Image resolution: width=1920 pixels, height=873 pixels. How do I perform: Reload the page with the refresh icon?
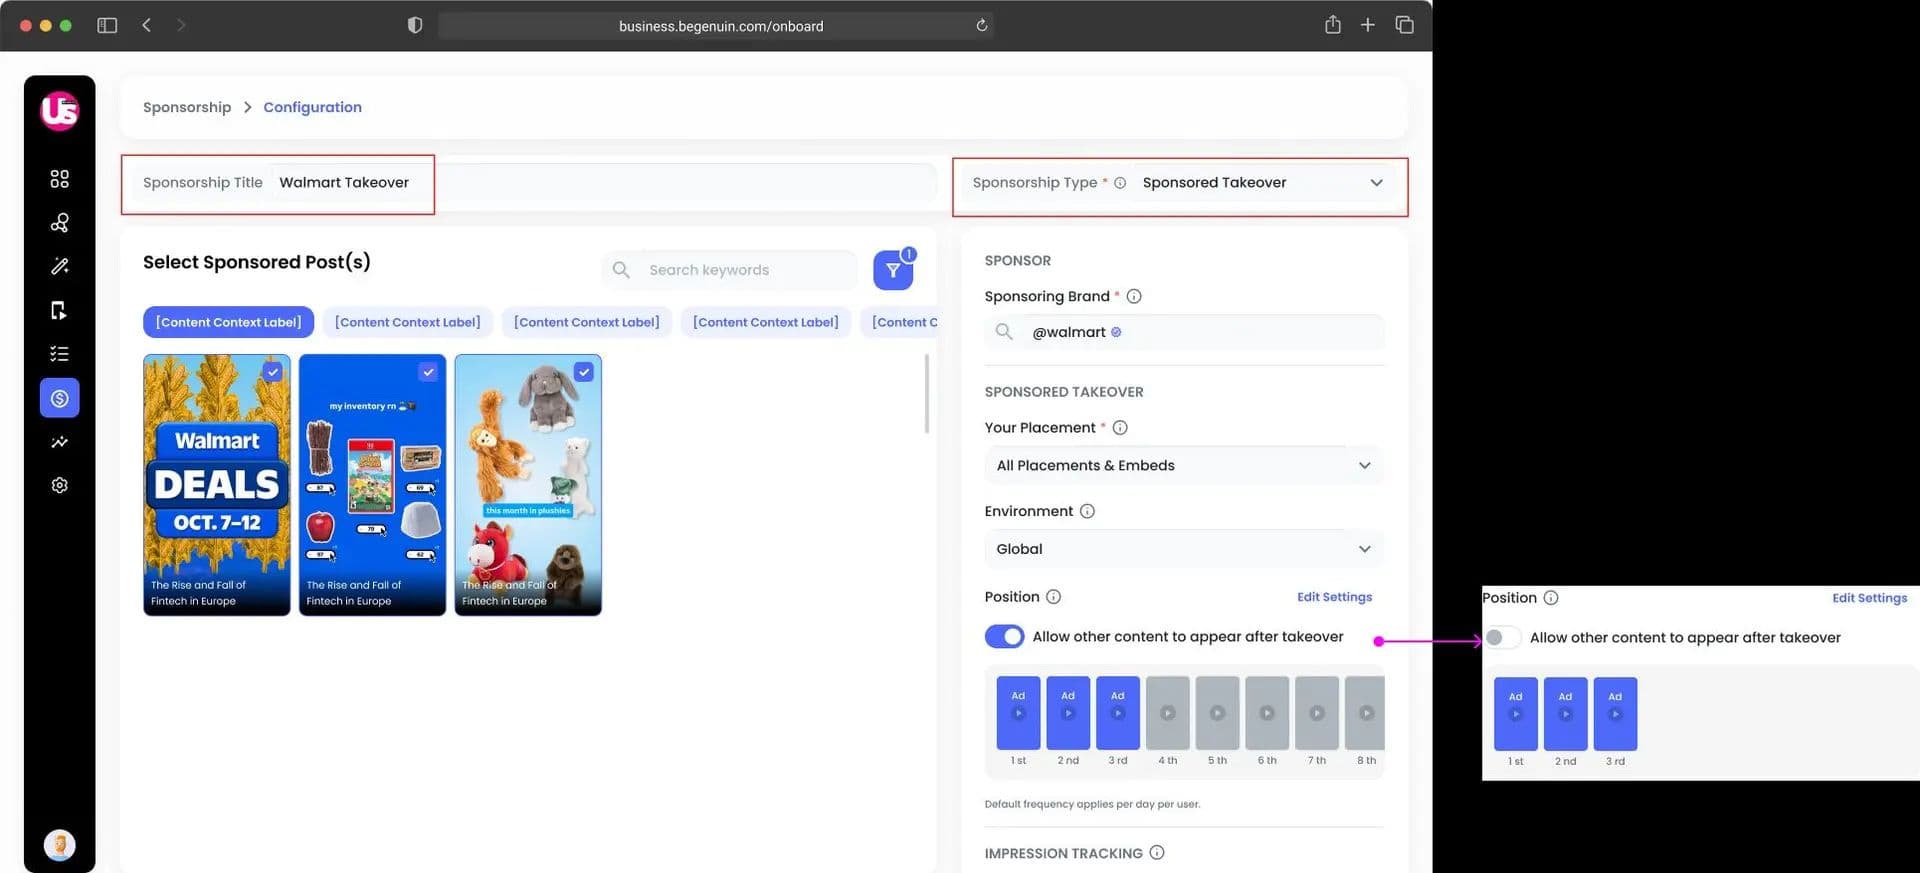coord(982,25)
